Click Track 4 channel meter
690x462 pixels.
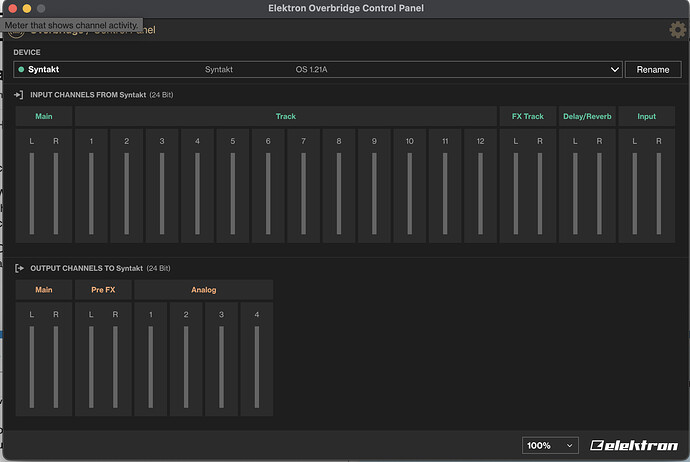coord(197,194)
